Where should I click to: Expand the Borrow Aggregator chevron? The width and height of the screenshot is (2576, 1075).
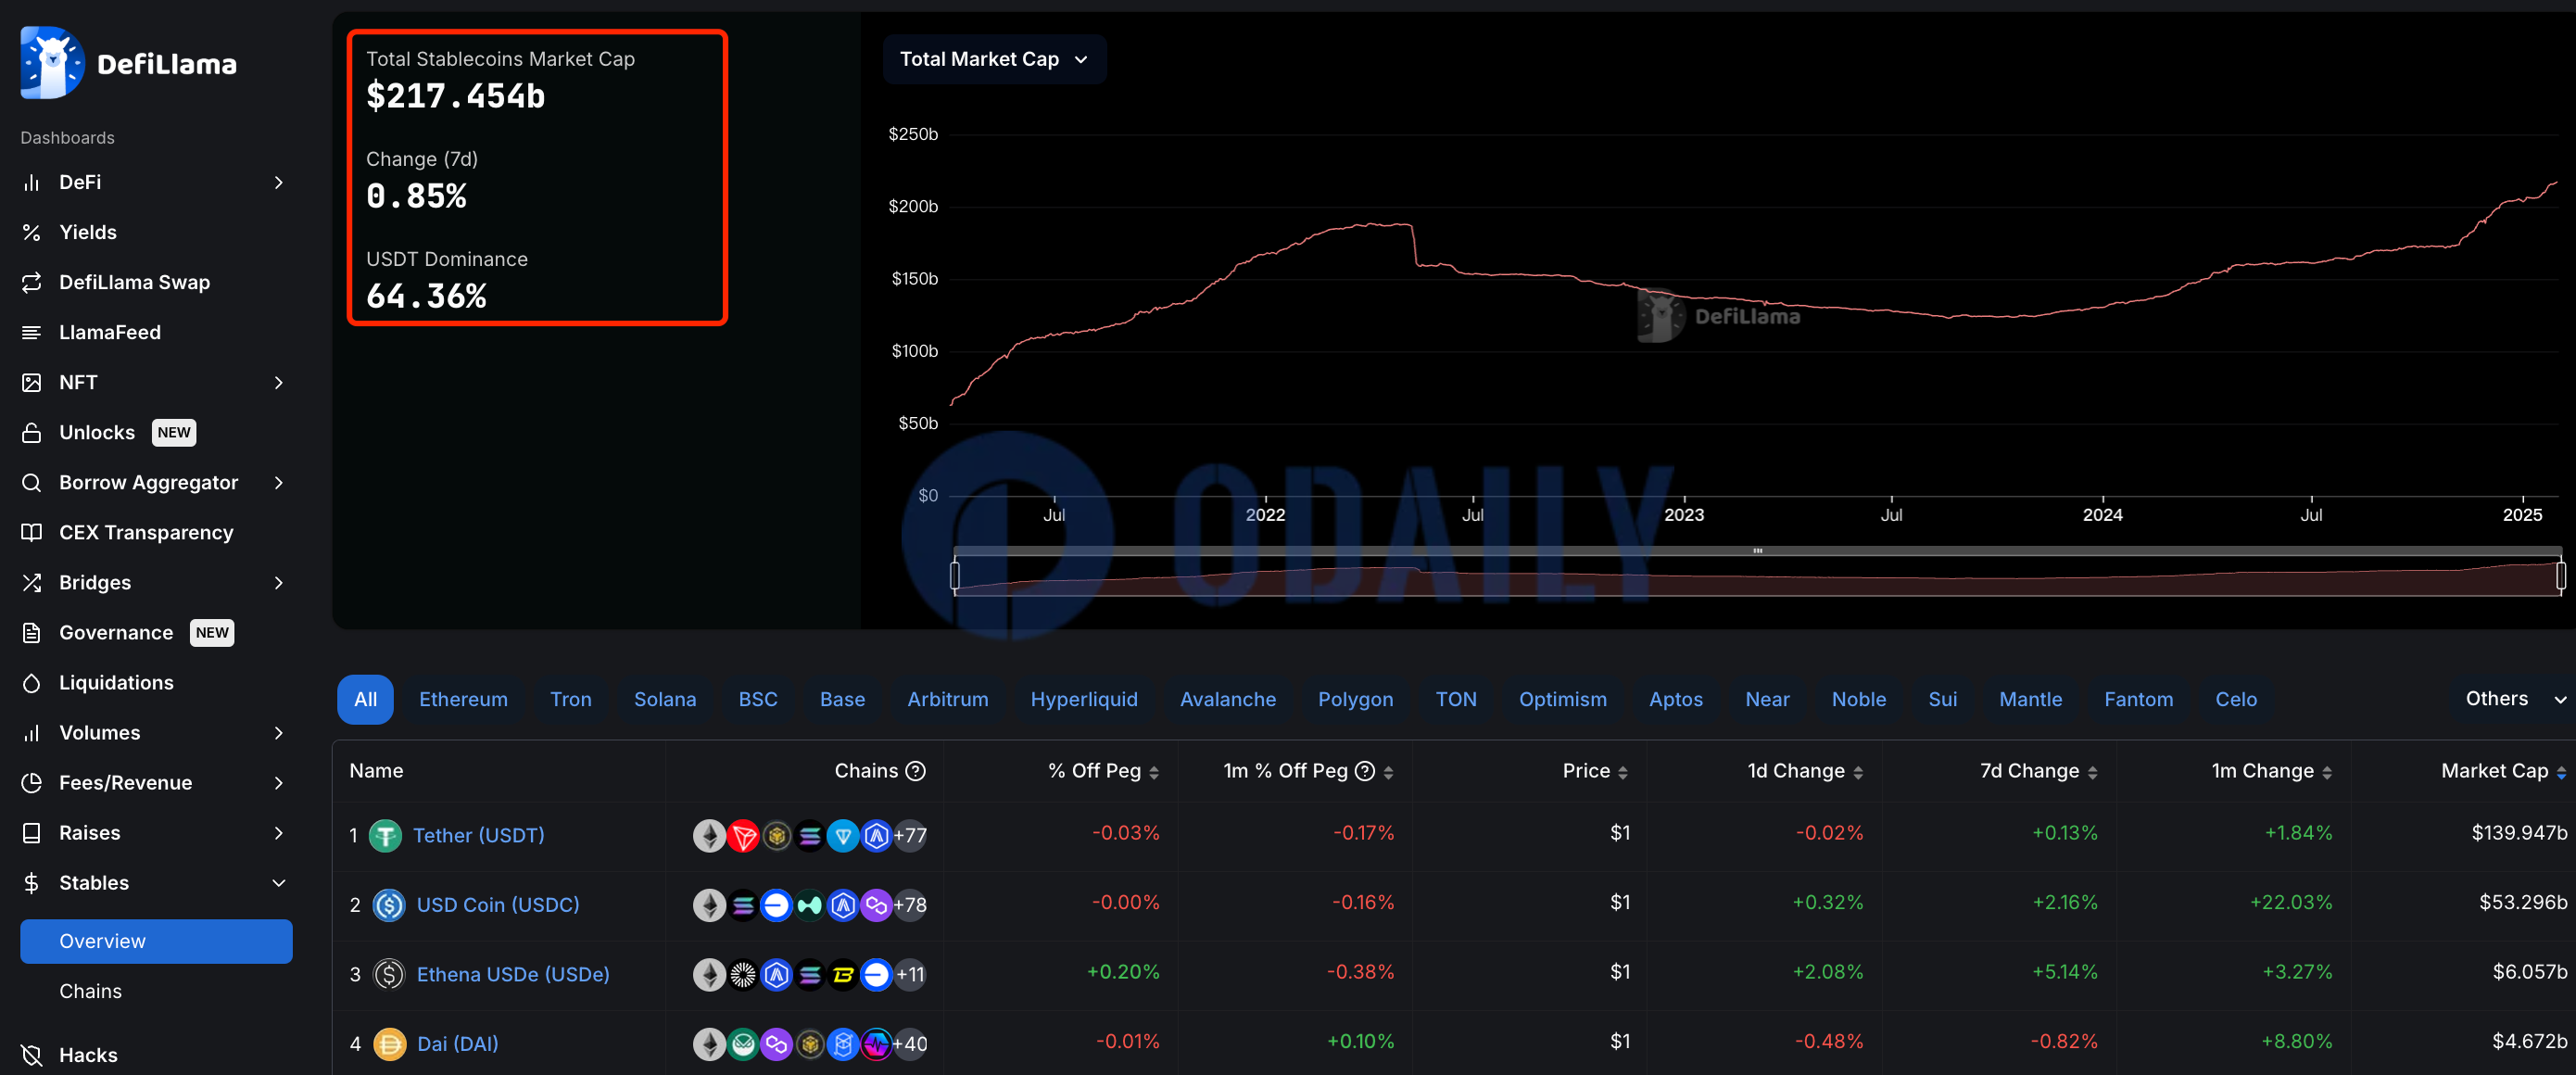279,482
